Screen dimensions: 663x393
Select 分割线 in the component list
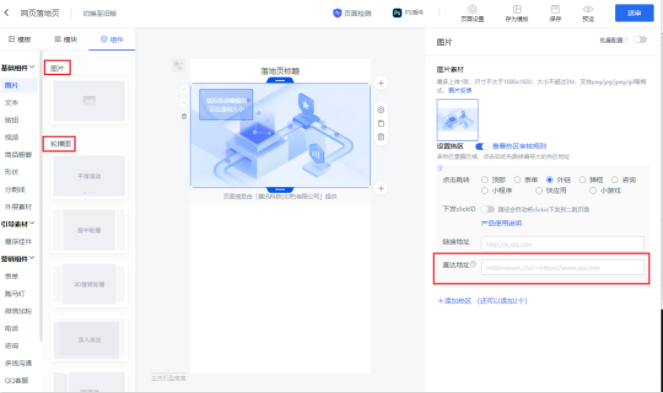[x=15, y=190]
